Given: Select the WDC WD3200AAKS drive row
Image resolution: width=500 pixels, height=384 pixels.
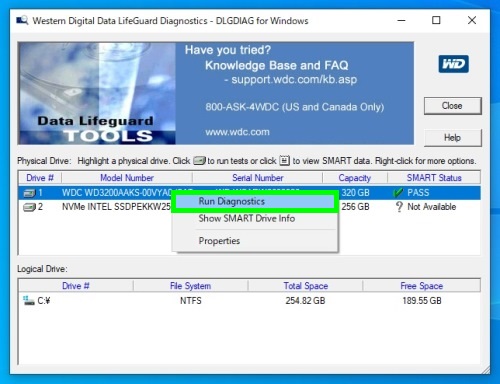Looking at the screenshot, I should [x=249, y=193].
